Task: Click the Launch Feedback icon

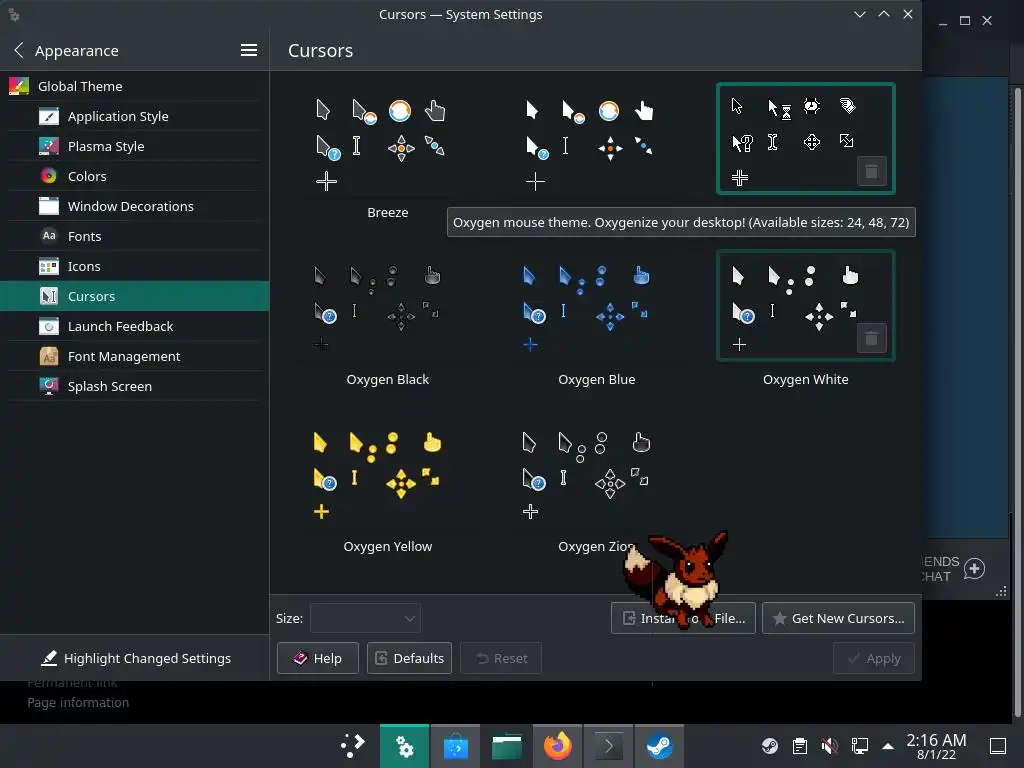Action: (49, 327)
